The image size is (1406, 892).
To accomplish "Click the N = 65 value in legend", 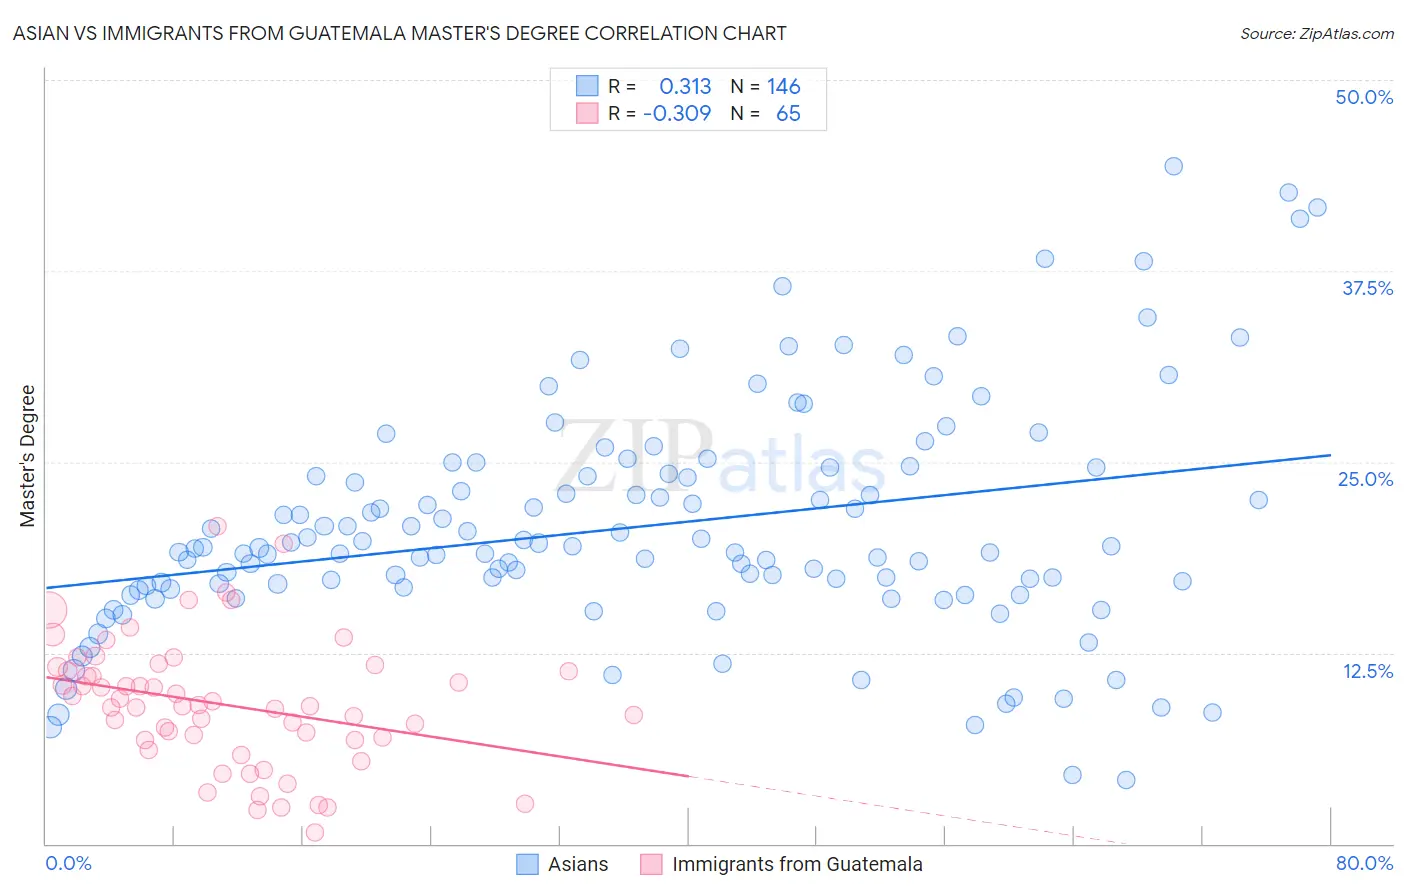I will tap(765, 113).
